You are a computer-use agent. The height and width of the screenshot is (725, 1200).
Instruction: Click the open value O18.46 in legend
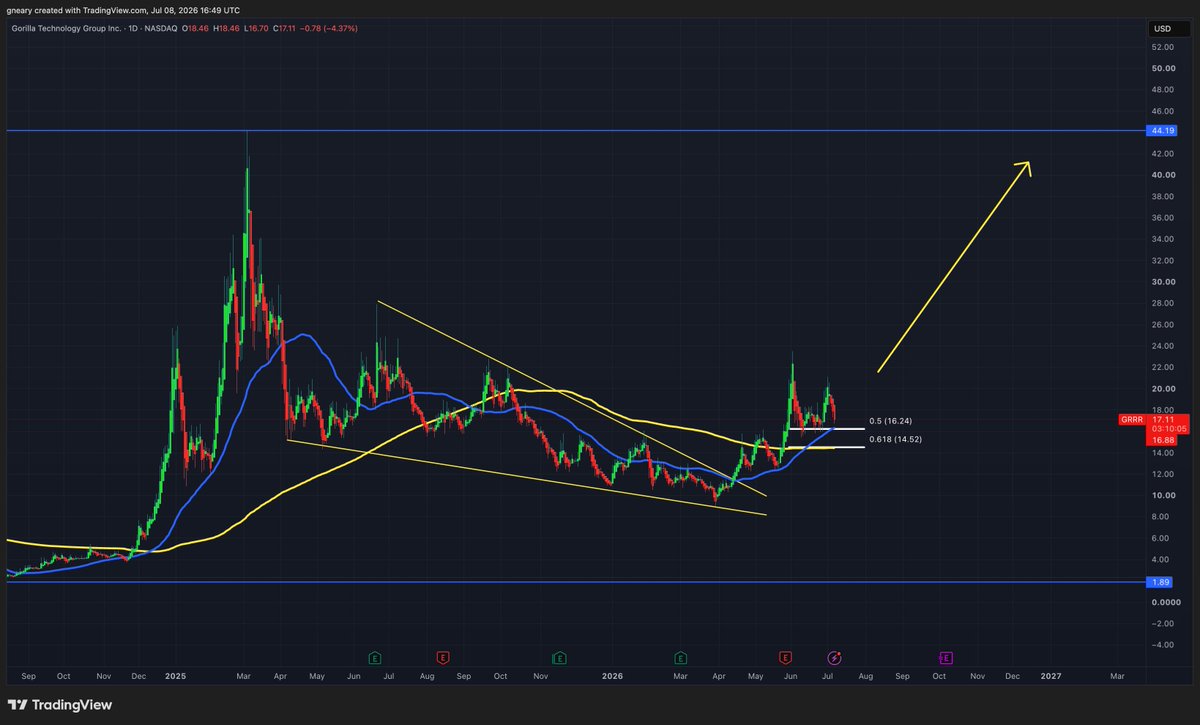tap(195, 28)
